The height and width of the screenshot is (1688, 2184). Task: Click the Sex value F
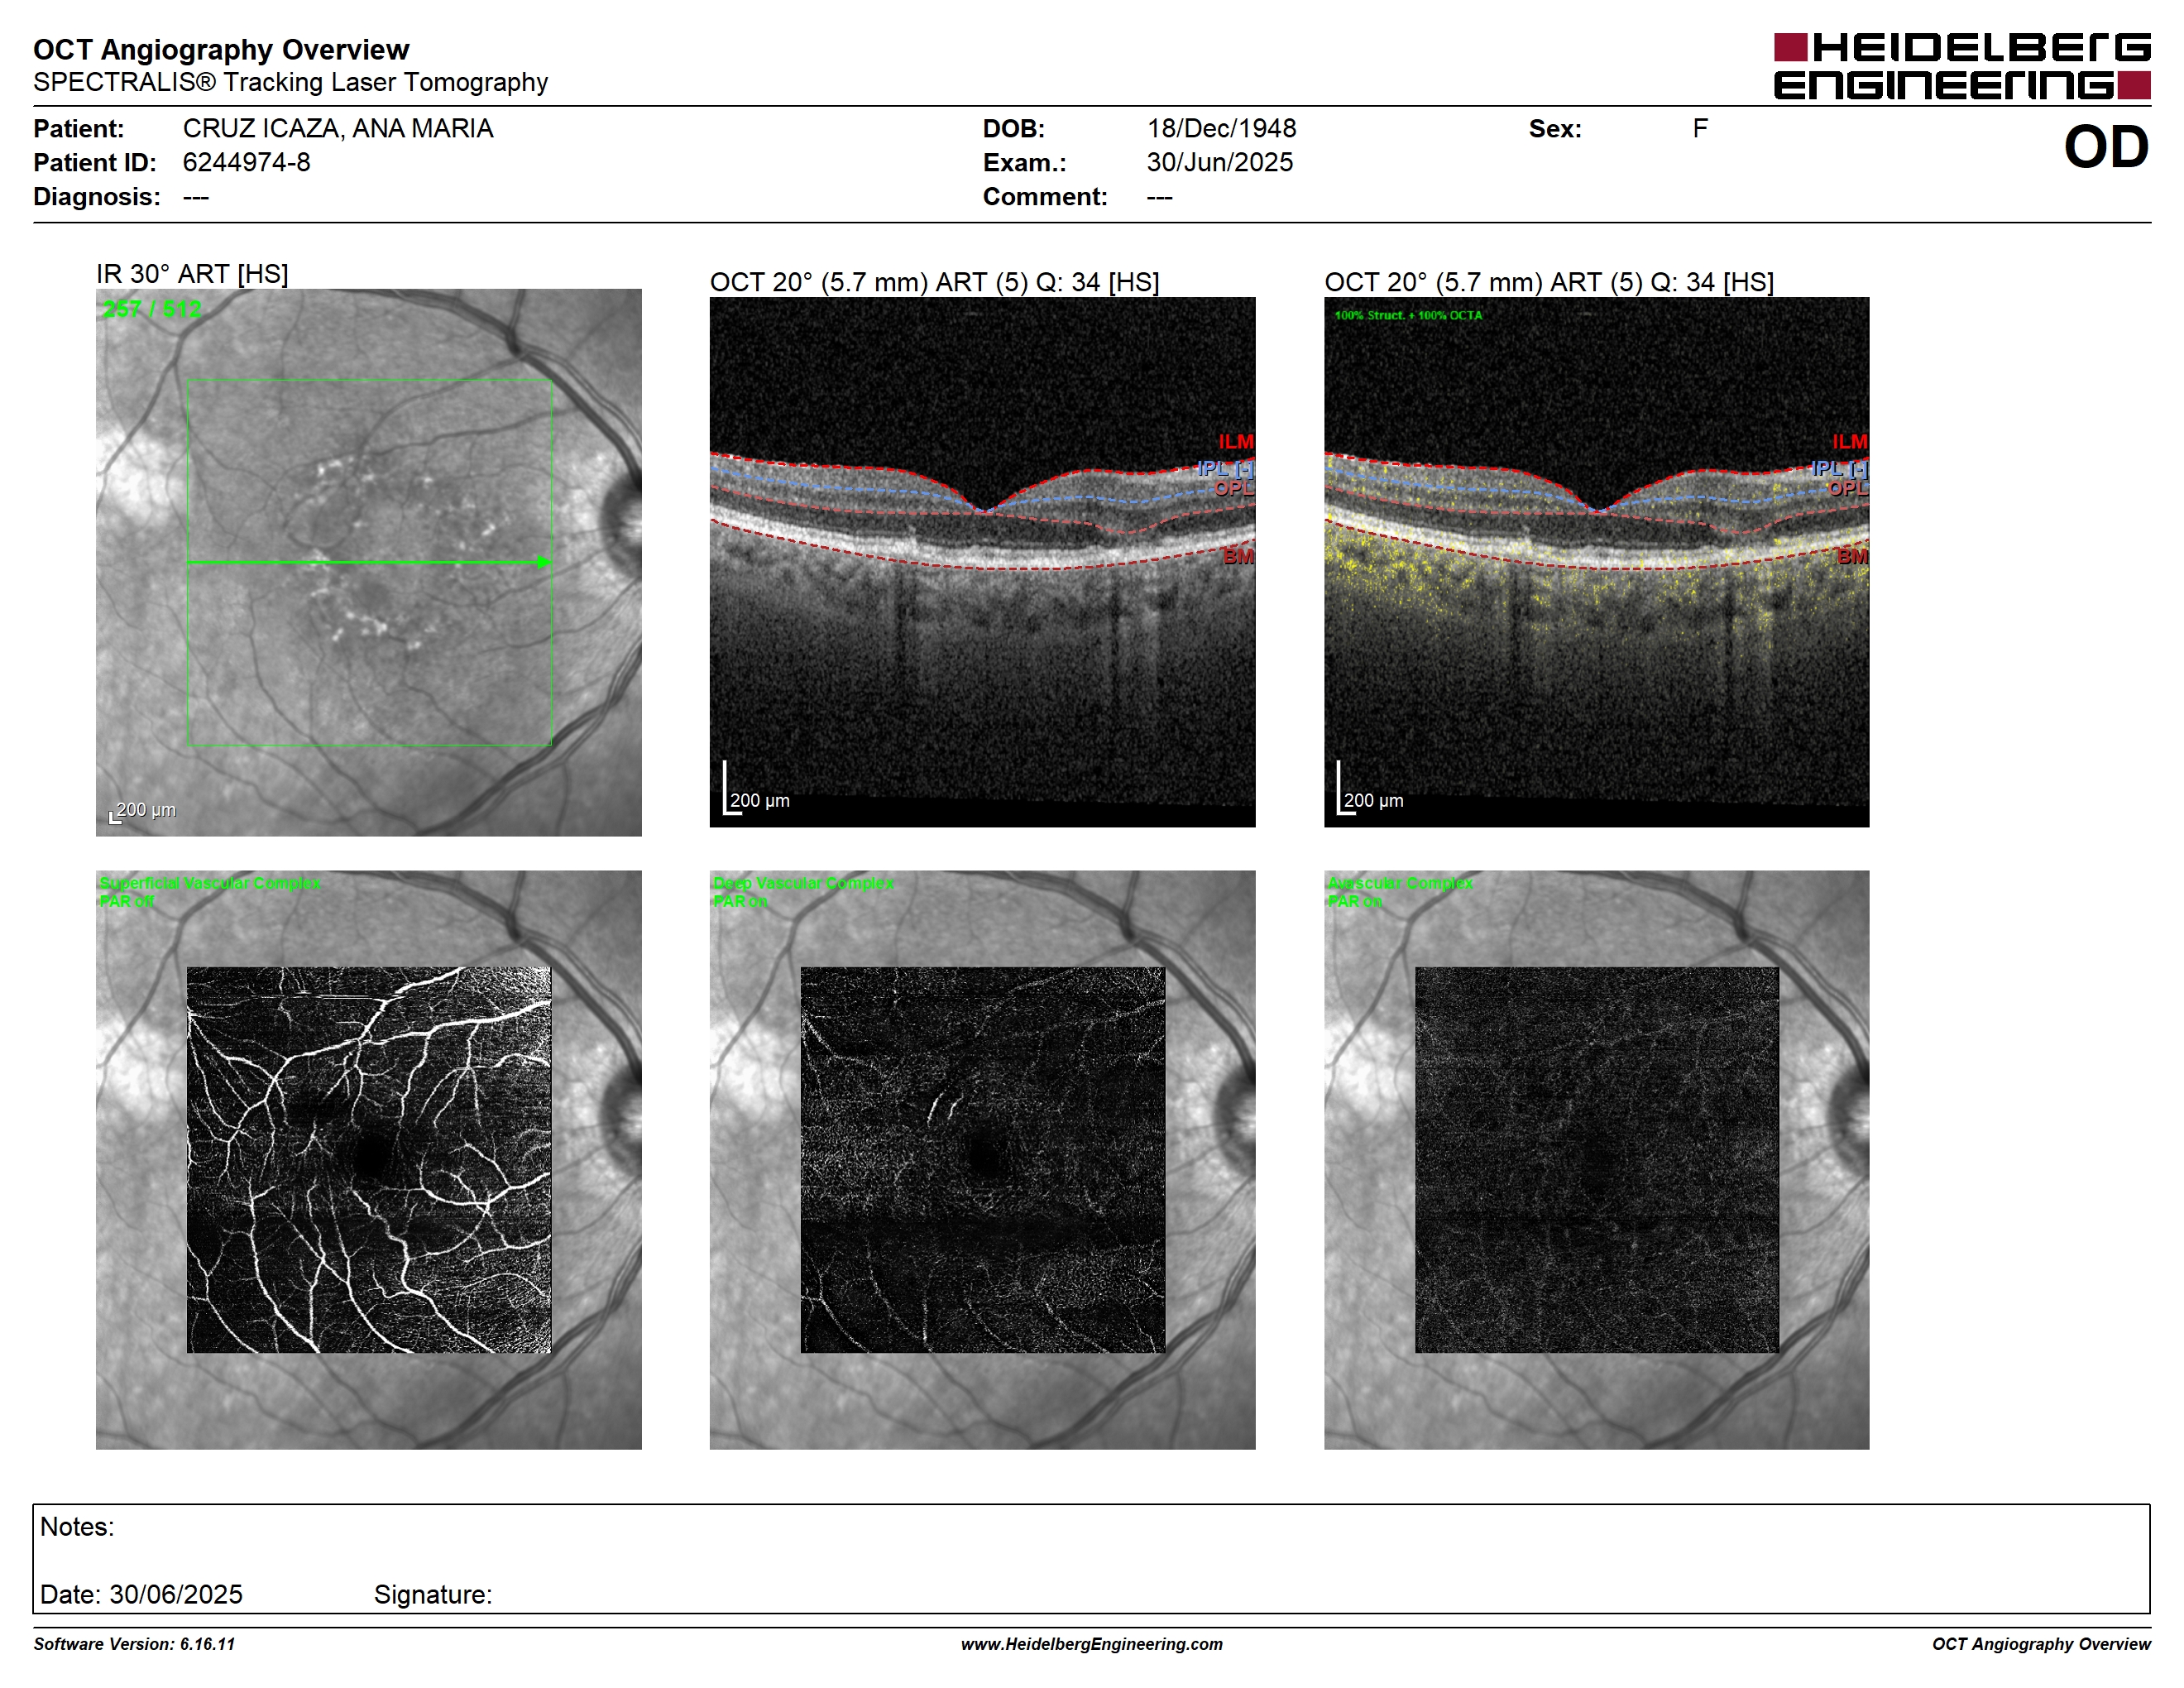1700,129
